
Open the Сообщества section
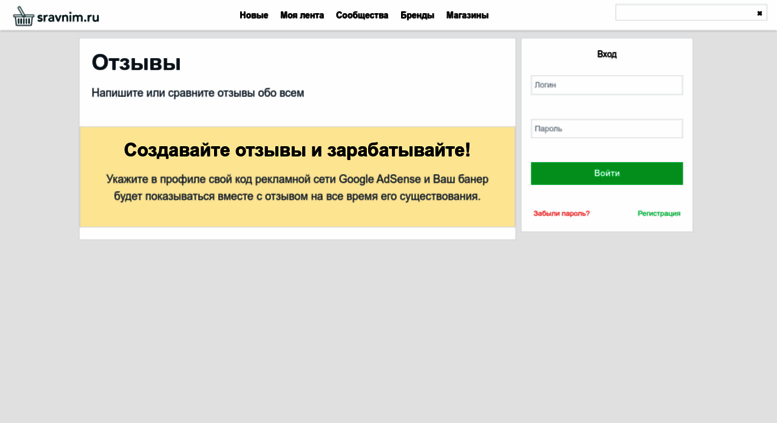click(x=362, y=15)
